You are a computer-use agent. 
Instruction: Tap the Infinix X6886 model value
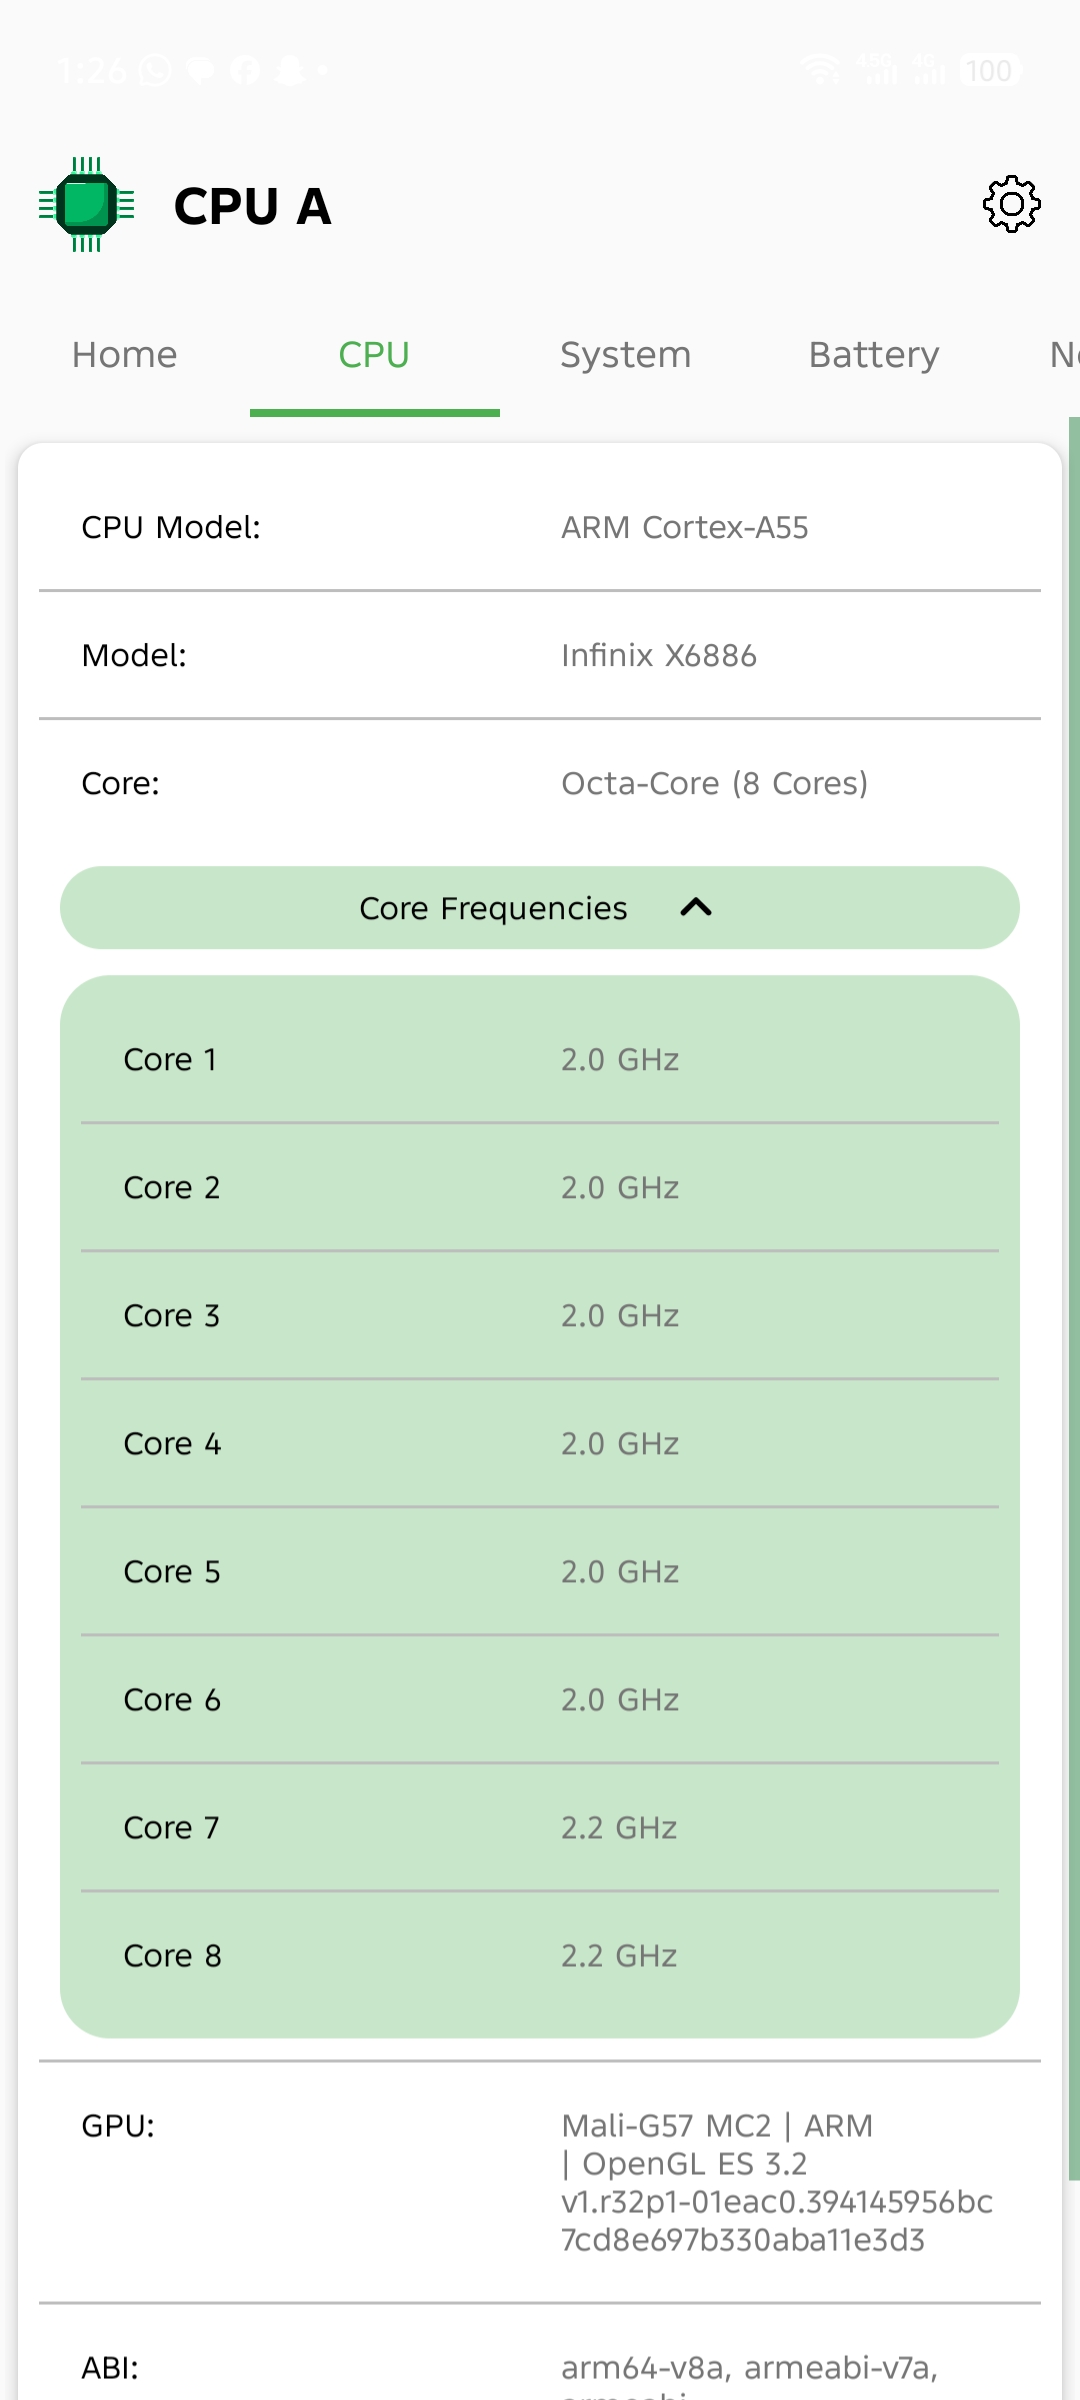pos(658,655)
